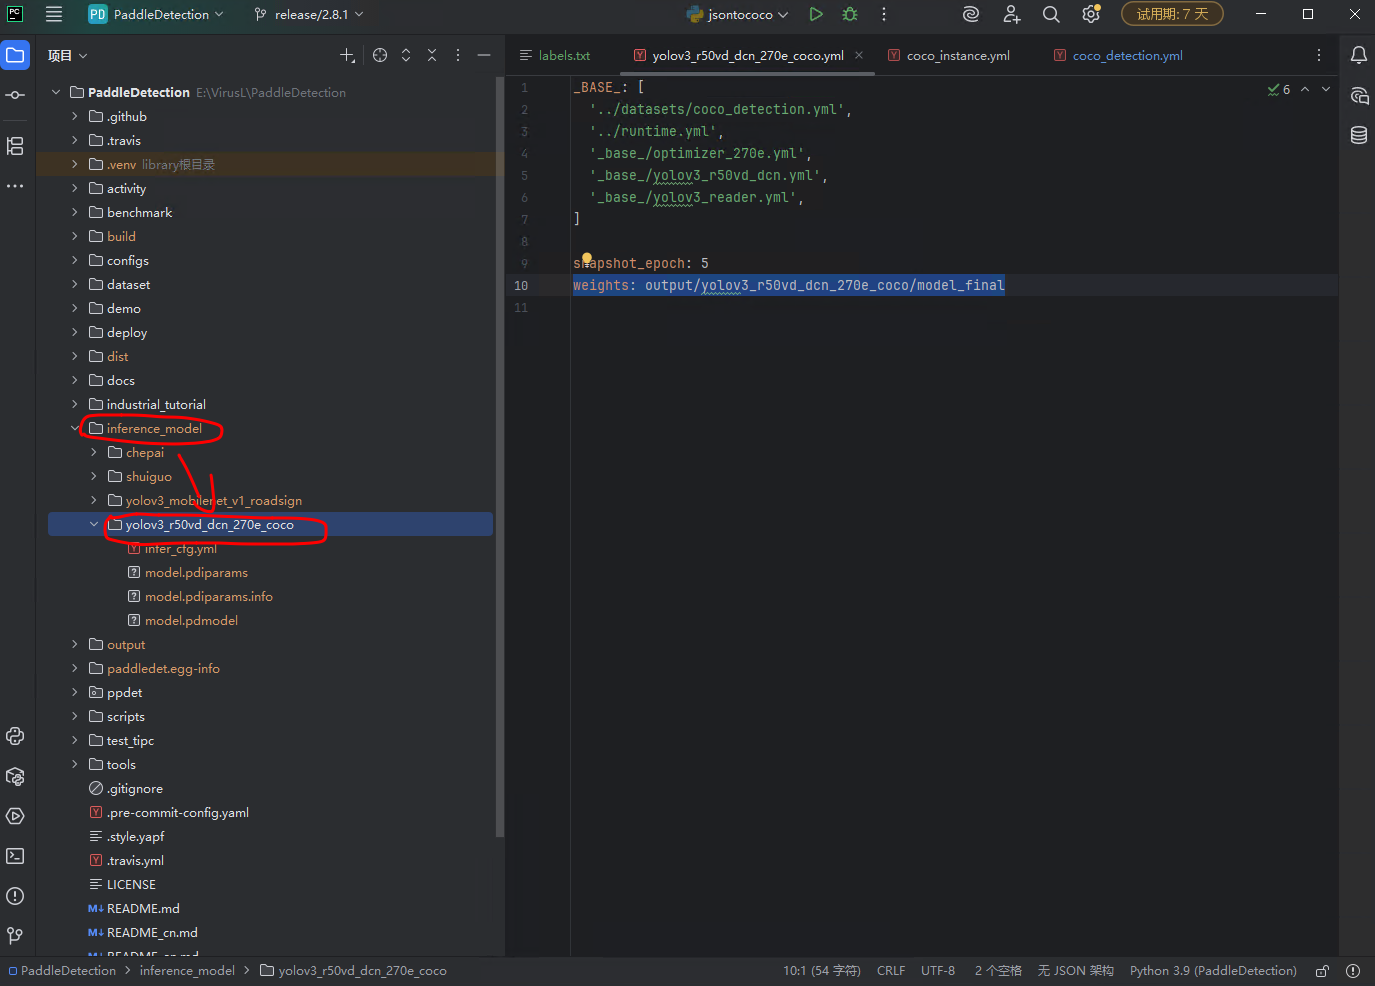Open the model.pdiparams.info file
Viewport: 1375px width, 986px height.
(208, 597)
